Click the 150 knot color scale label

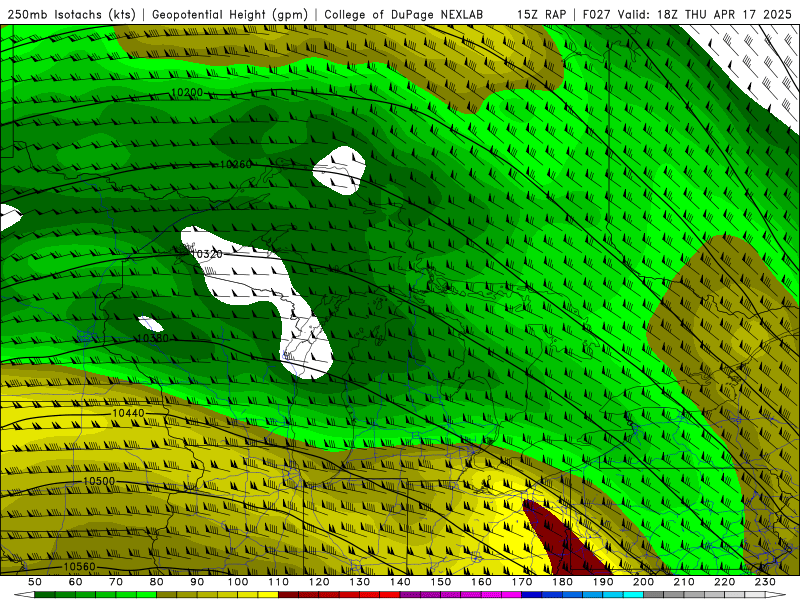point(441,582)
